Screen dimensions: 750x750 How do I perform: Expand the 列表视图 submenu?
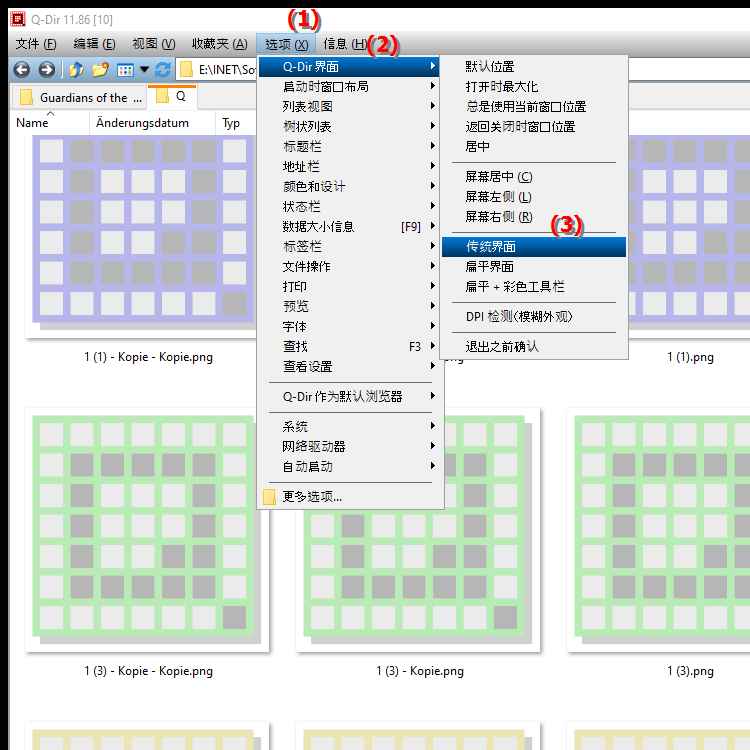[348, 107]
